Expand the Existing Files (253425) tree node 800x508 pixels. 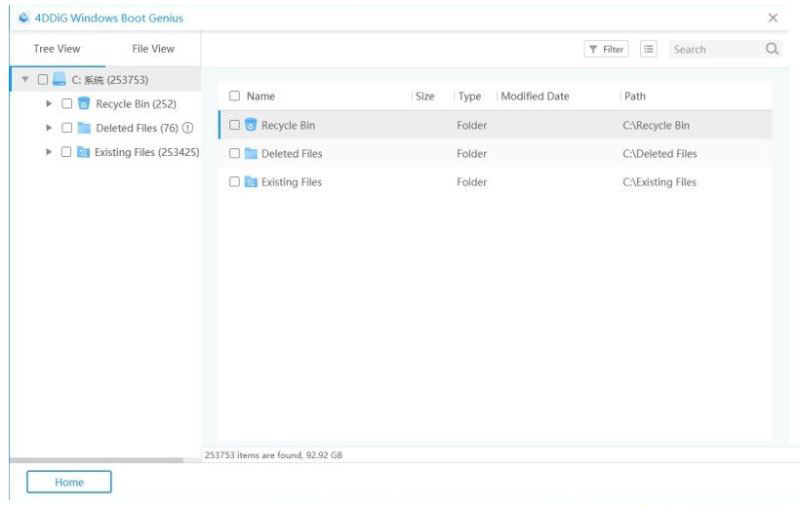(x=49, y=151)
